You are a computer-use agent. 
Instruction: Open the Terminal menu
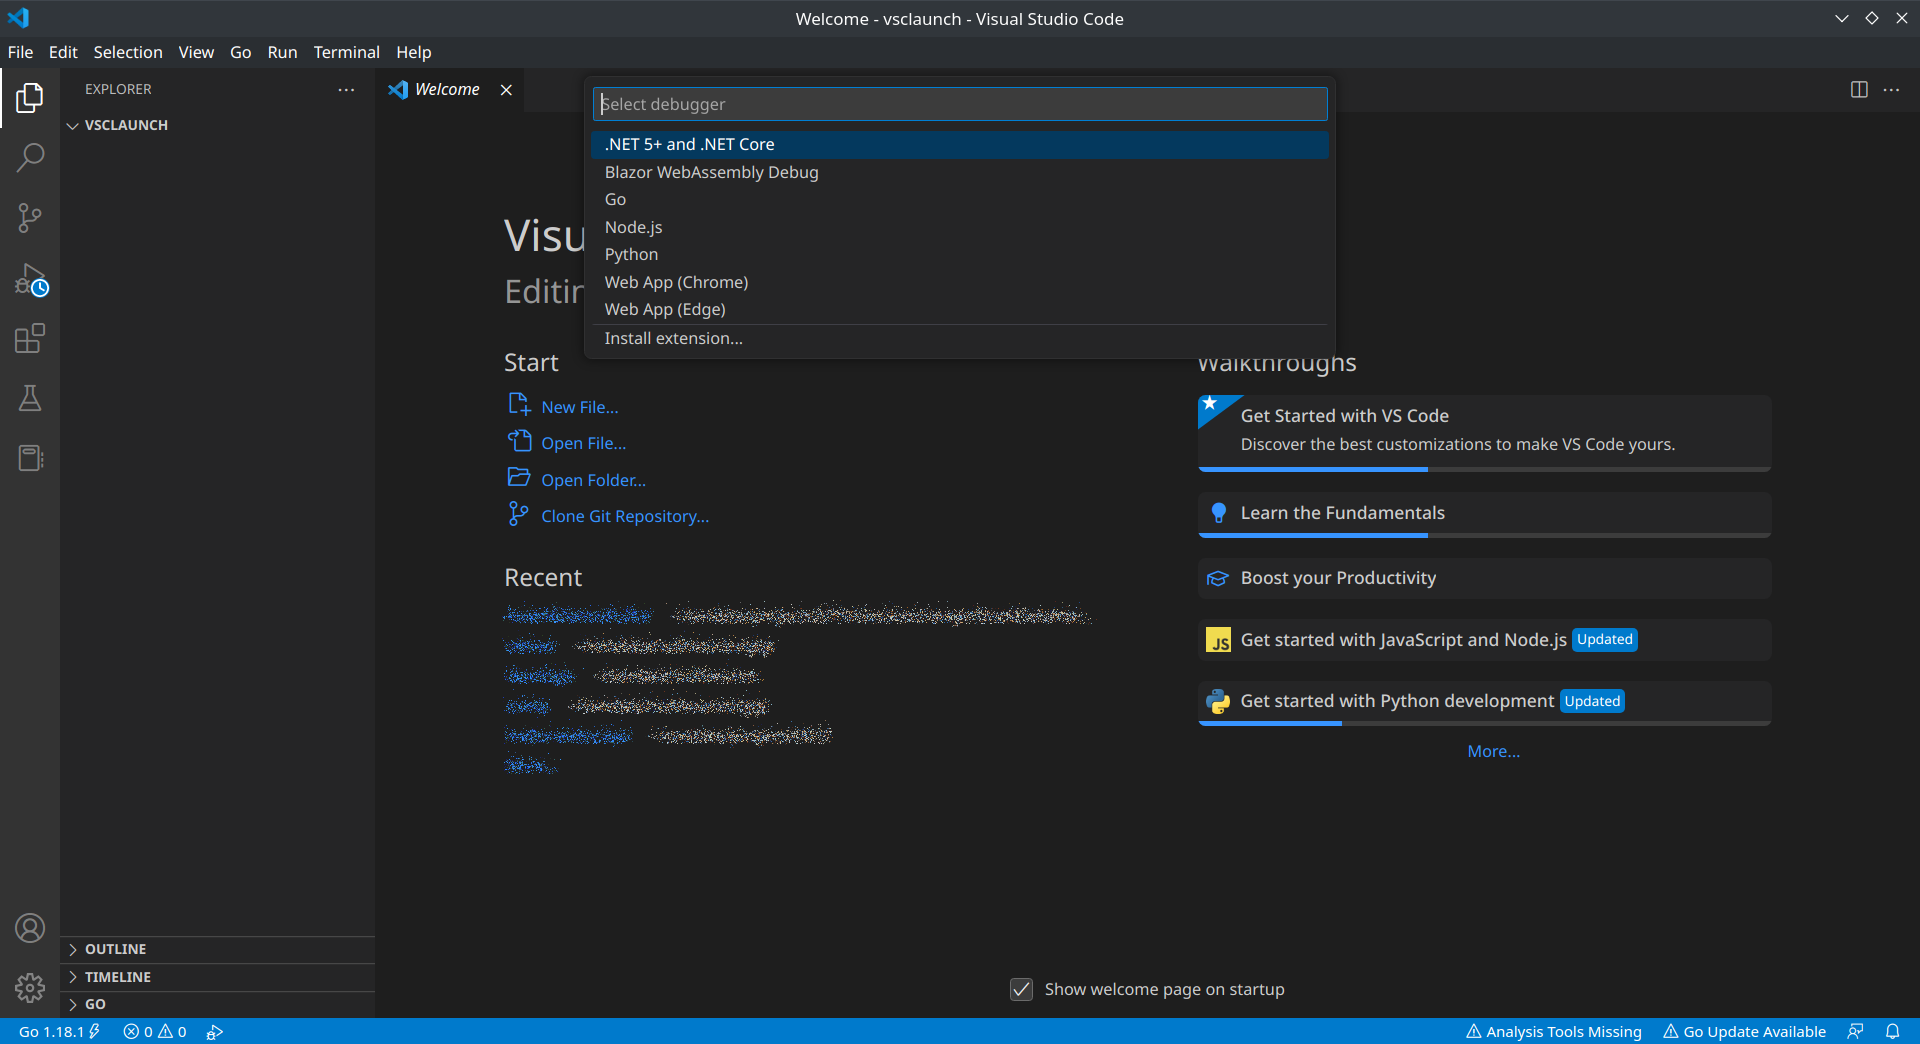[x=346, y=52]
